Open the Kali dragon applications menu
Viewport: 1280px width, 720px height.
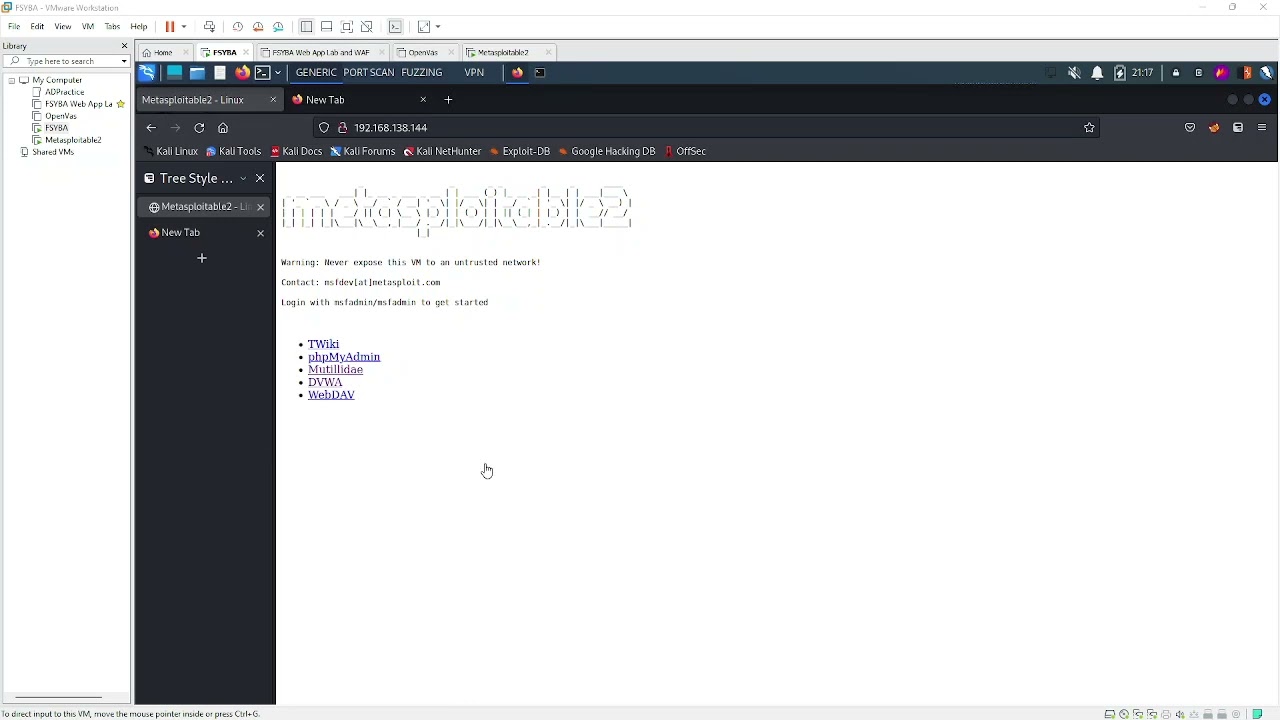click(x=147, y=72)
